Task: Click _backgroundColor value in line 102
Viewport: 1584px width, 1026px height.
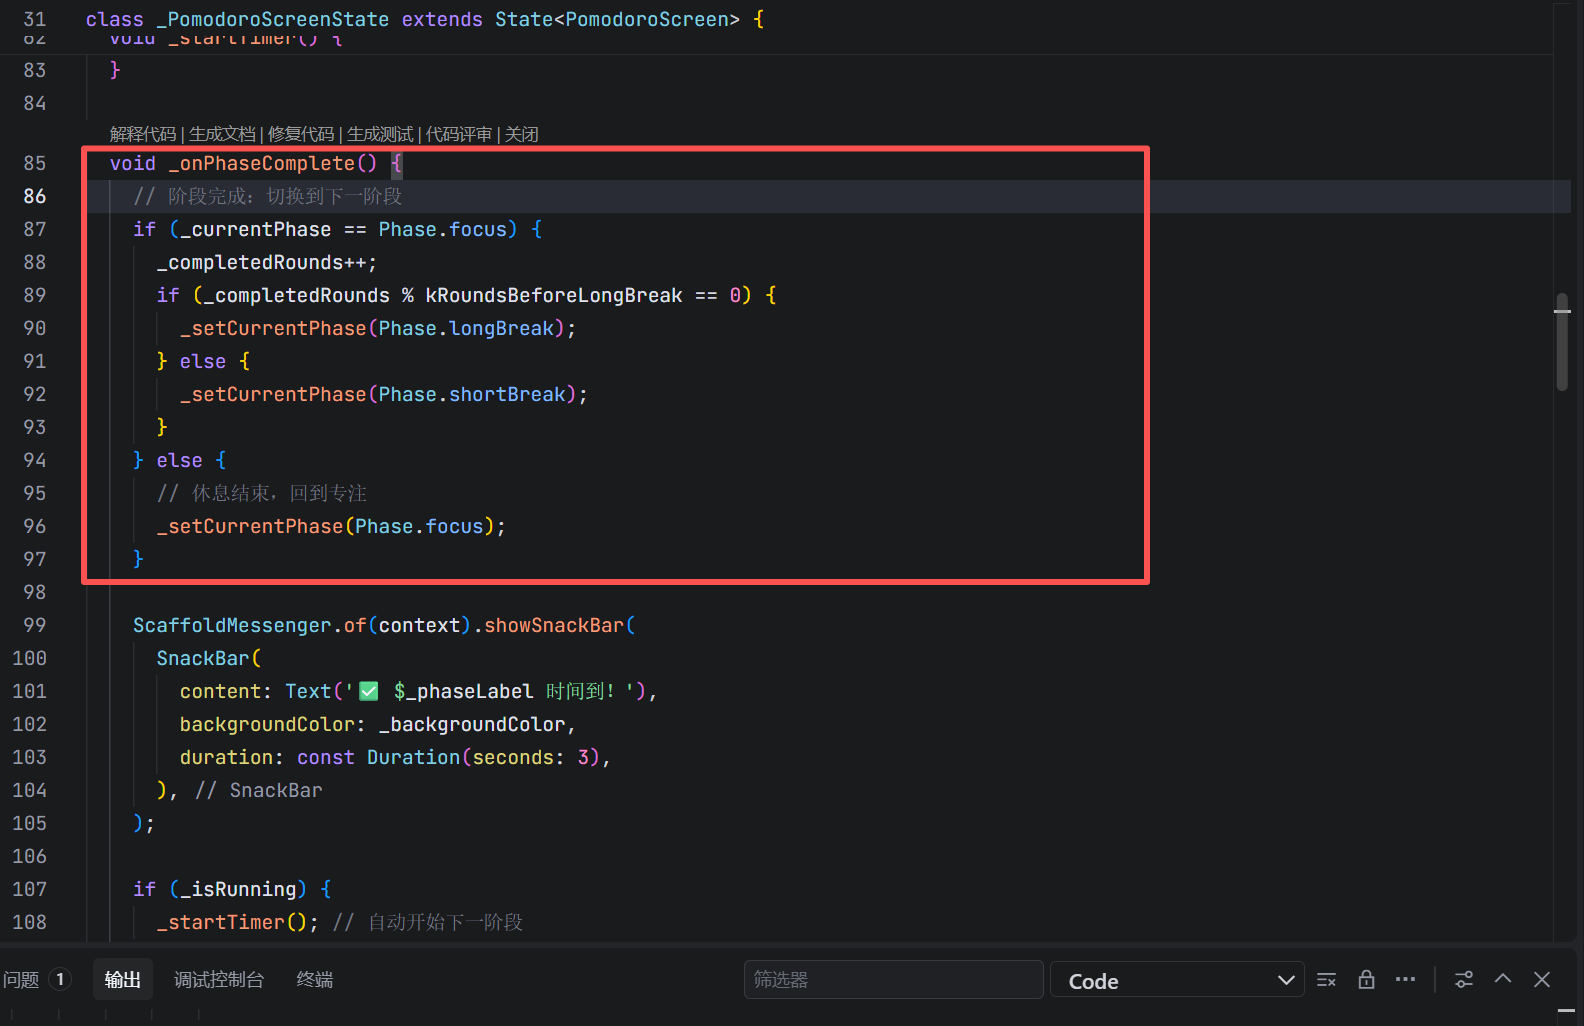Action: (472, 724)
